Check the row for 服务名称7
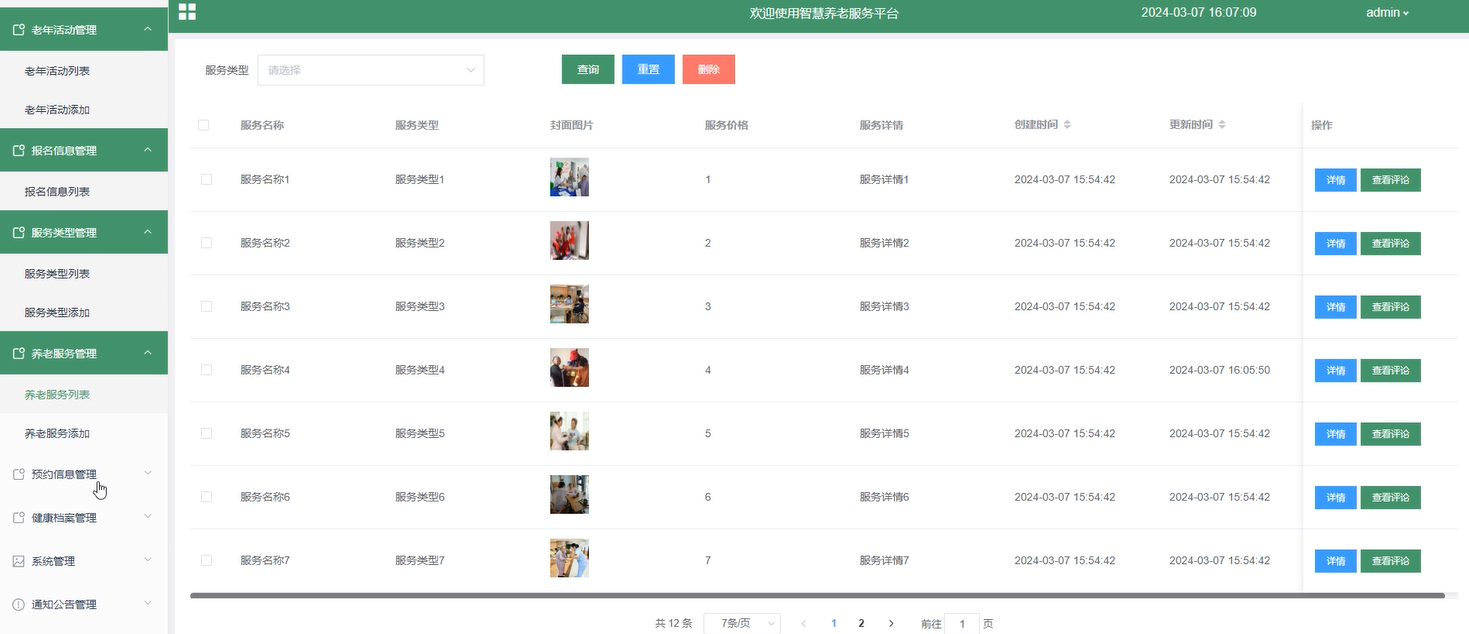 tap(207, 560)
